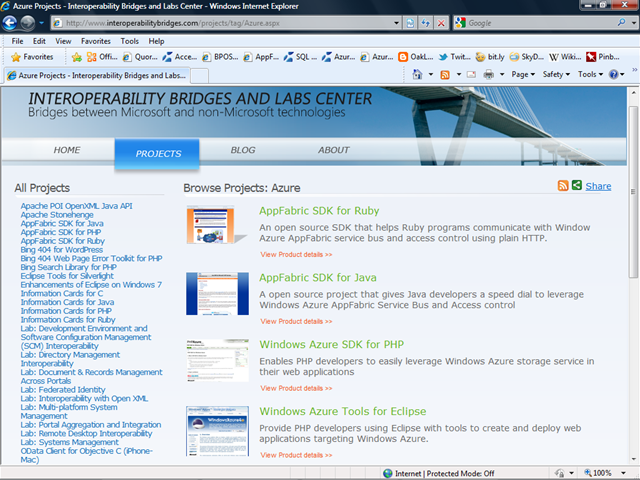Image resolution: width=640 pixels, height=480 pixels.
Task: Click the empty New Tab button
Action: [200, 76]
